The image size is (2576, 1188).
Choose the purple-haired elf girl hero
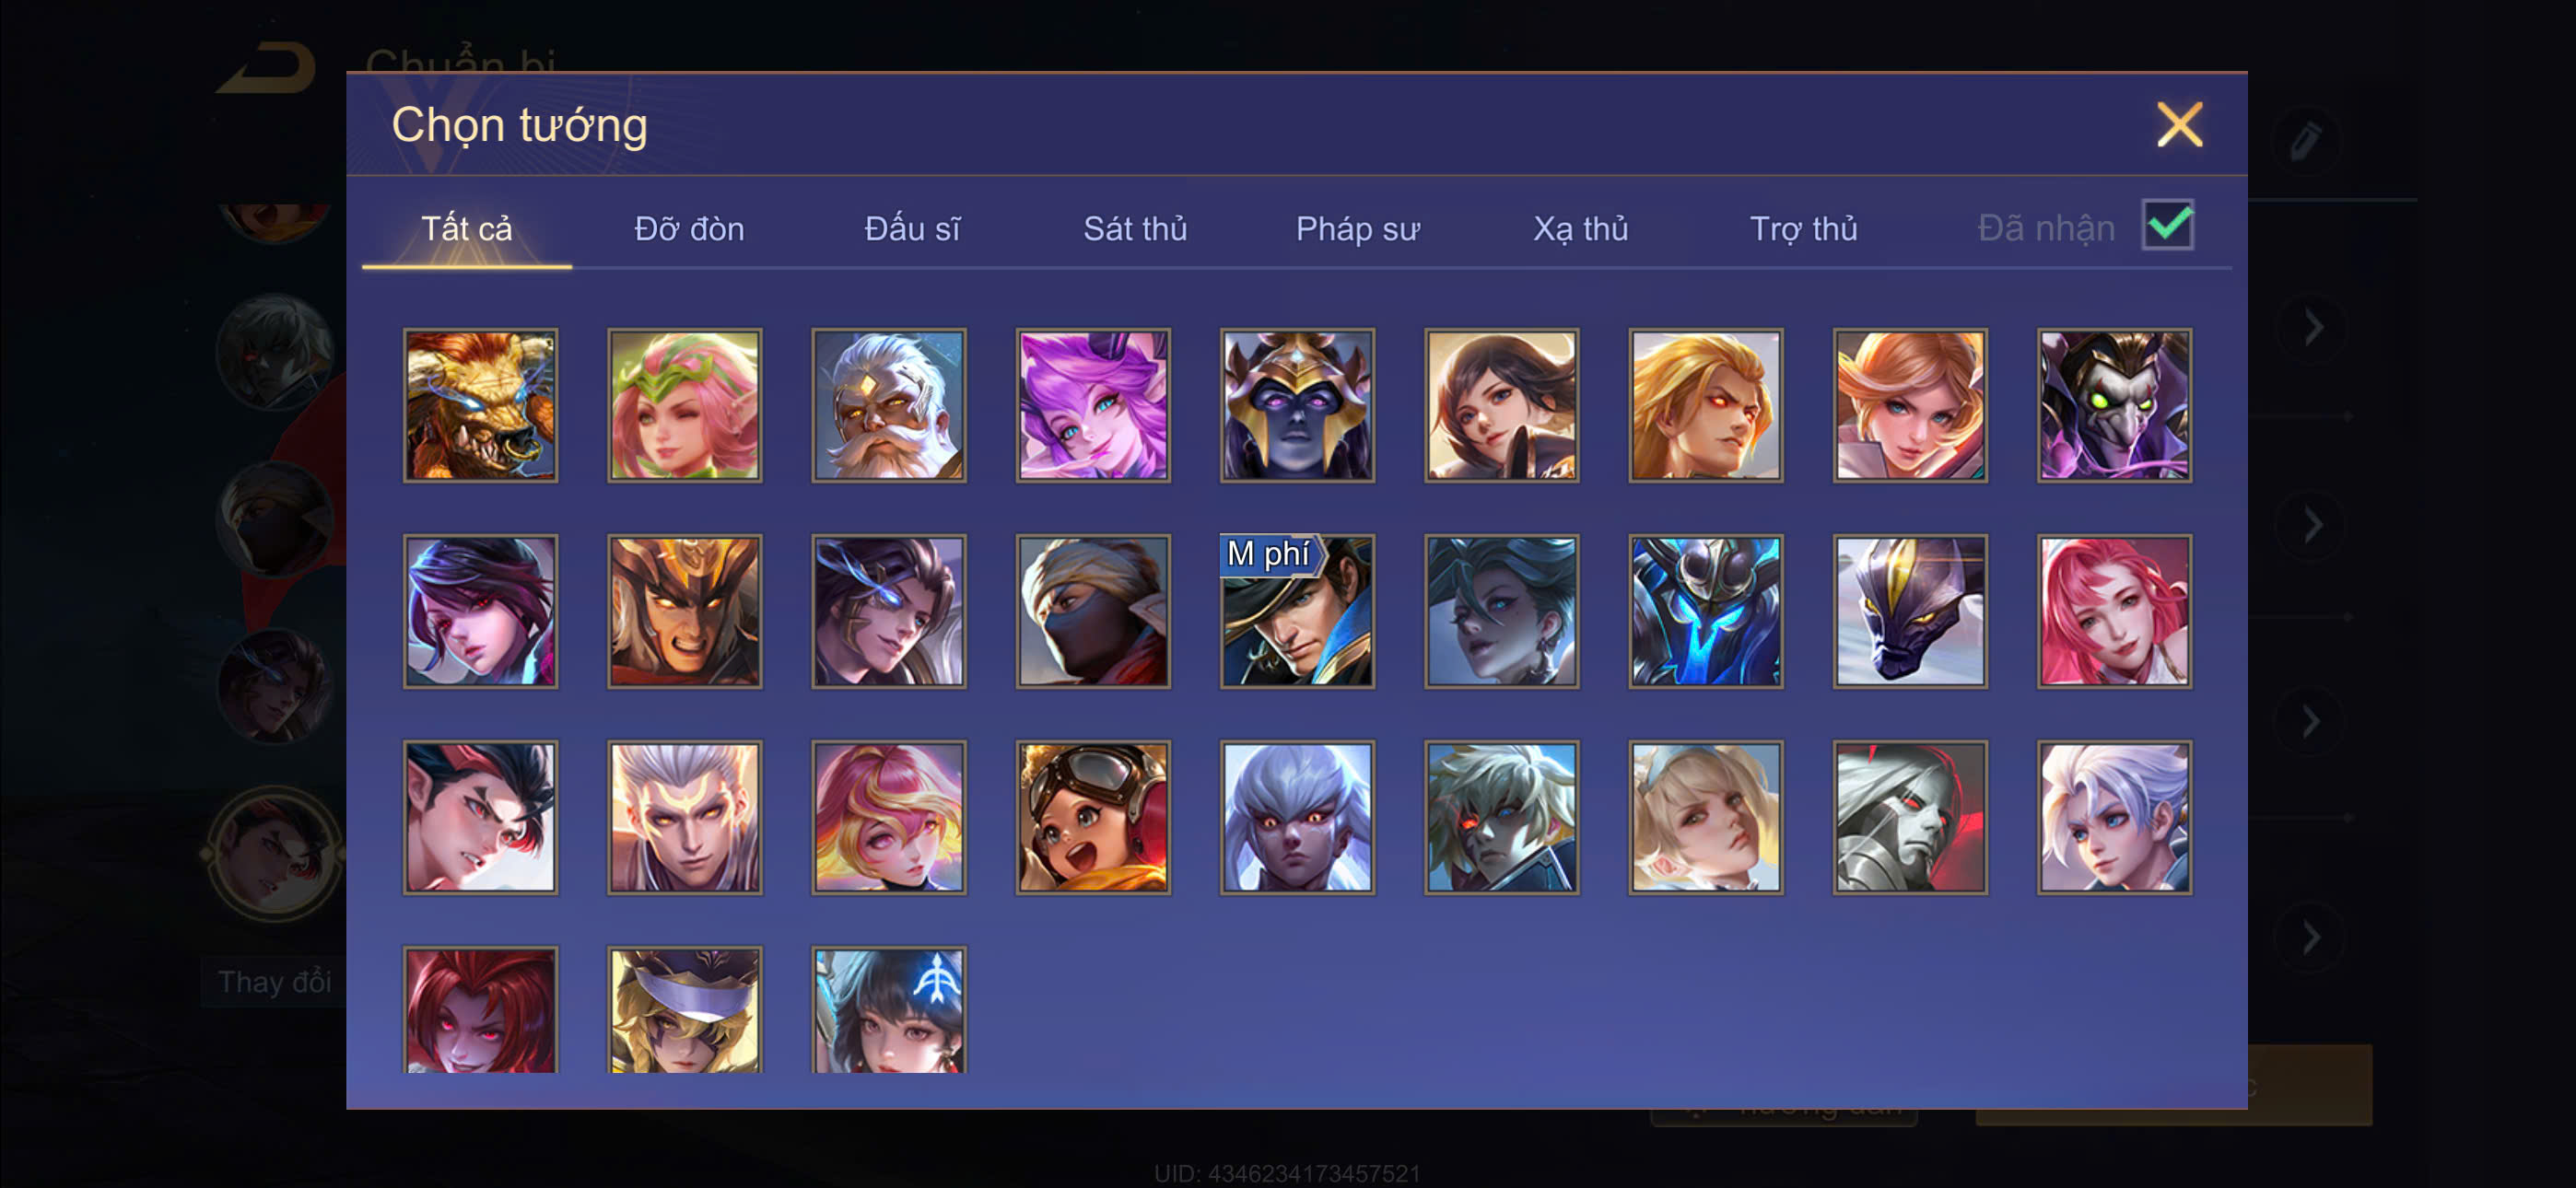coord(1093,405)
